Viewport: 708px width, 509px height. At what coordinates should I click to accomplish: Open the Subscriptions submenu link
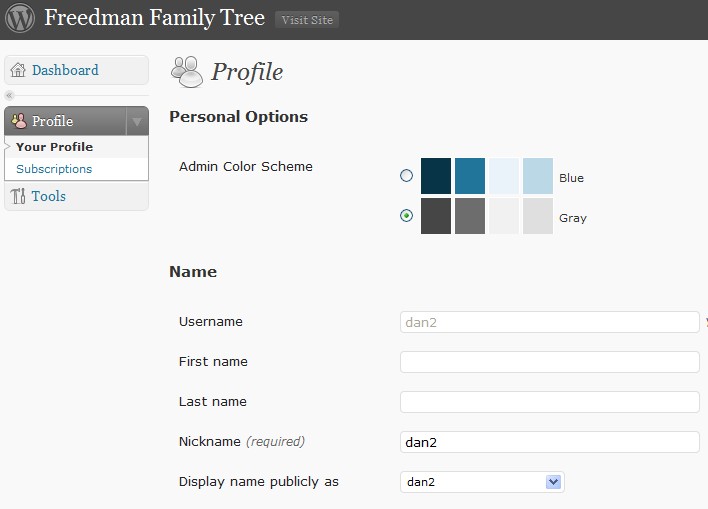pyautogui.click(x=54, y=169)
